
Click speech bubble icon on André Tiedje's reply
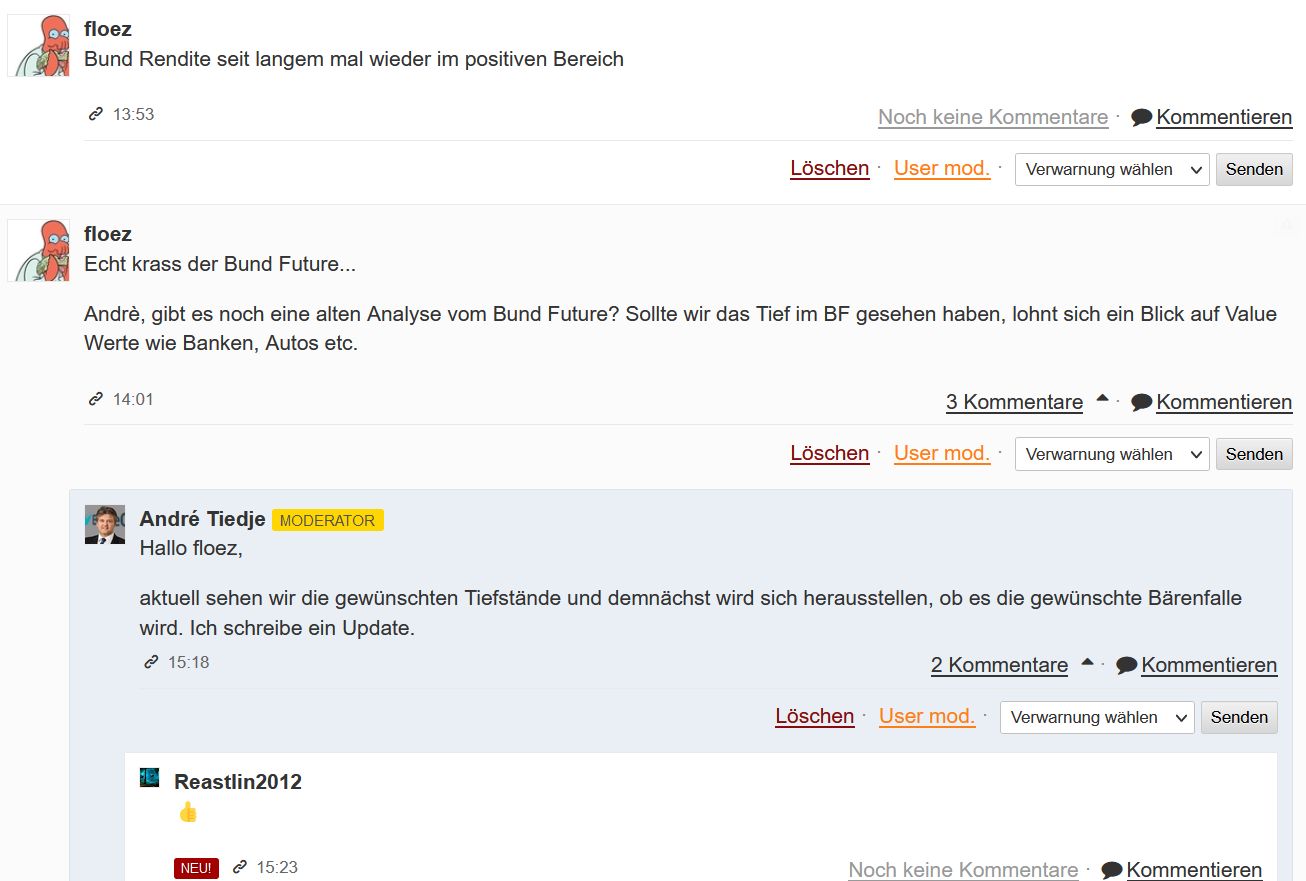pyautogui.click(x=1126, y=665)
